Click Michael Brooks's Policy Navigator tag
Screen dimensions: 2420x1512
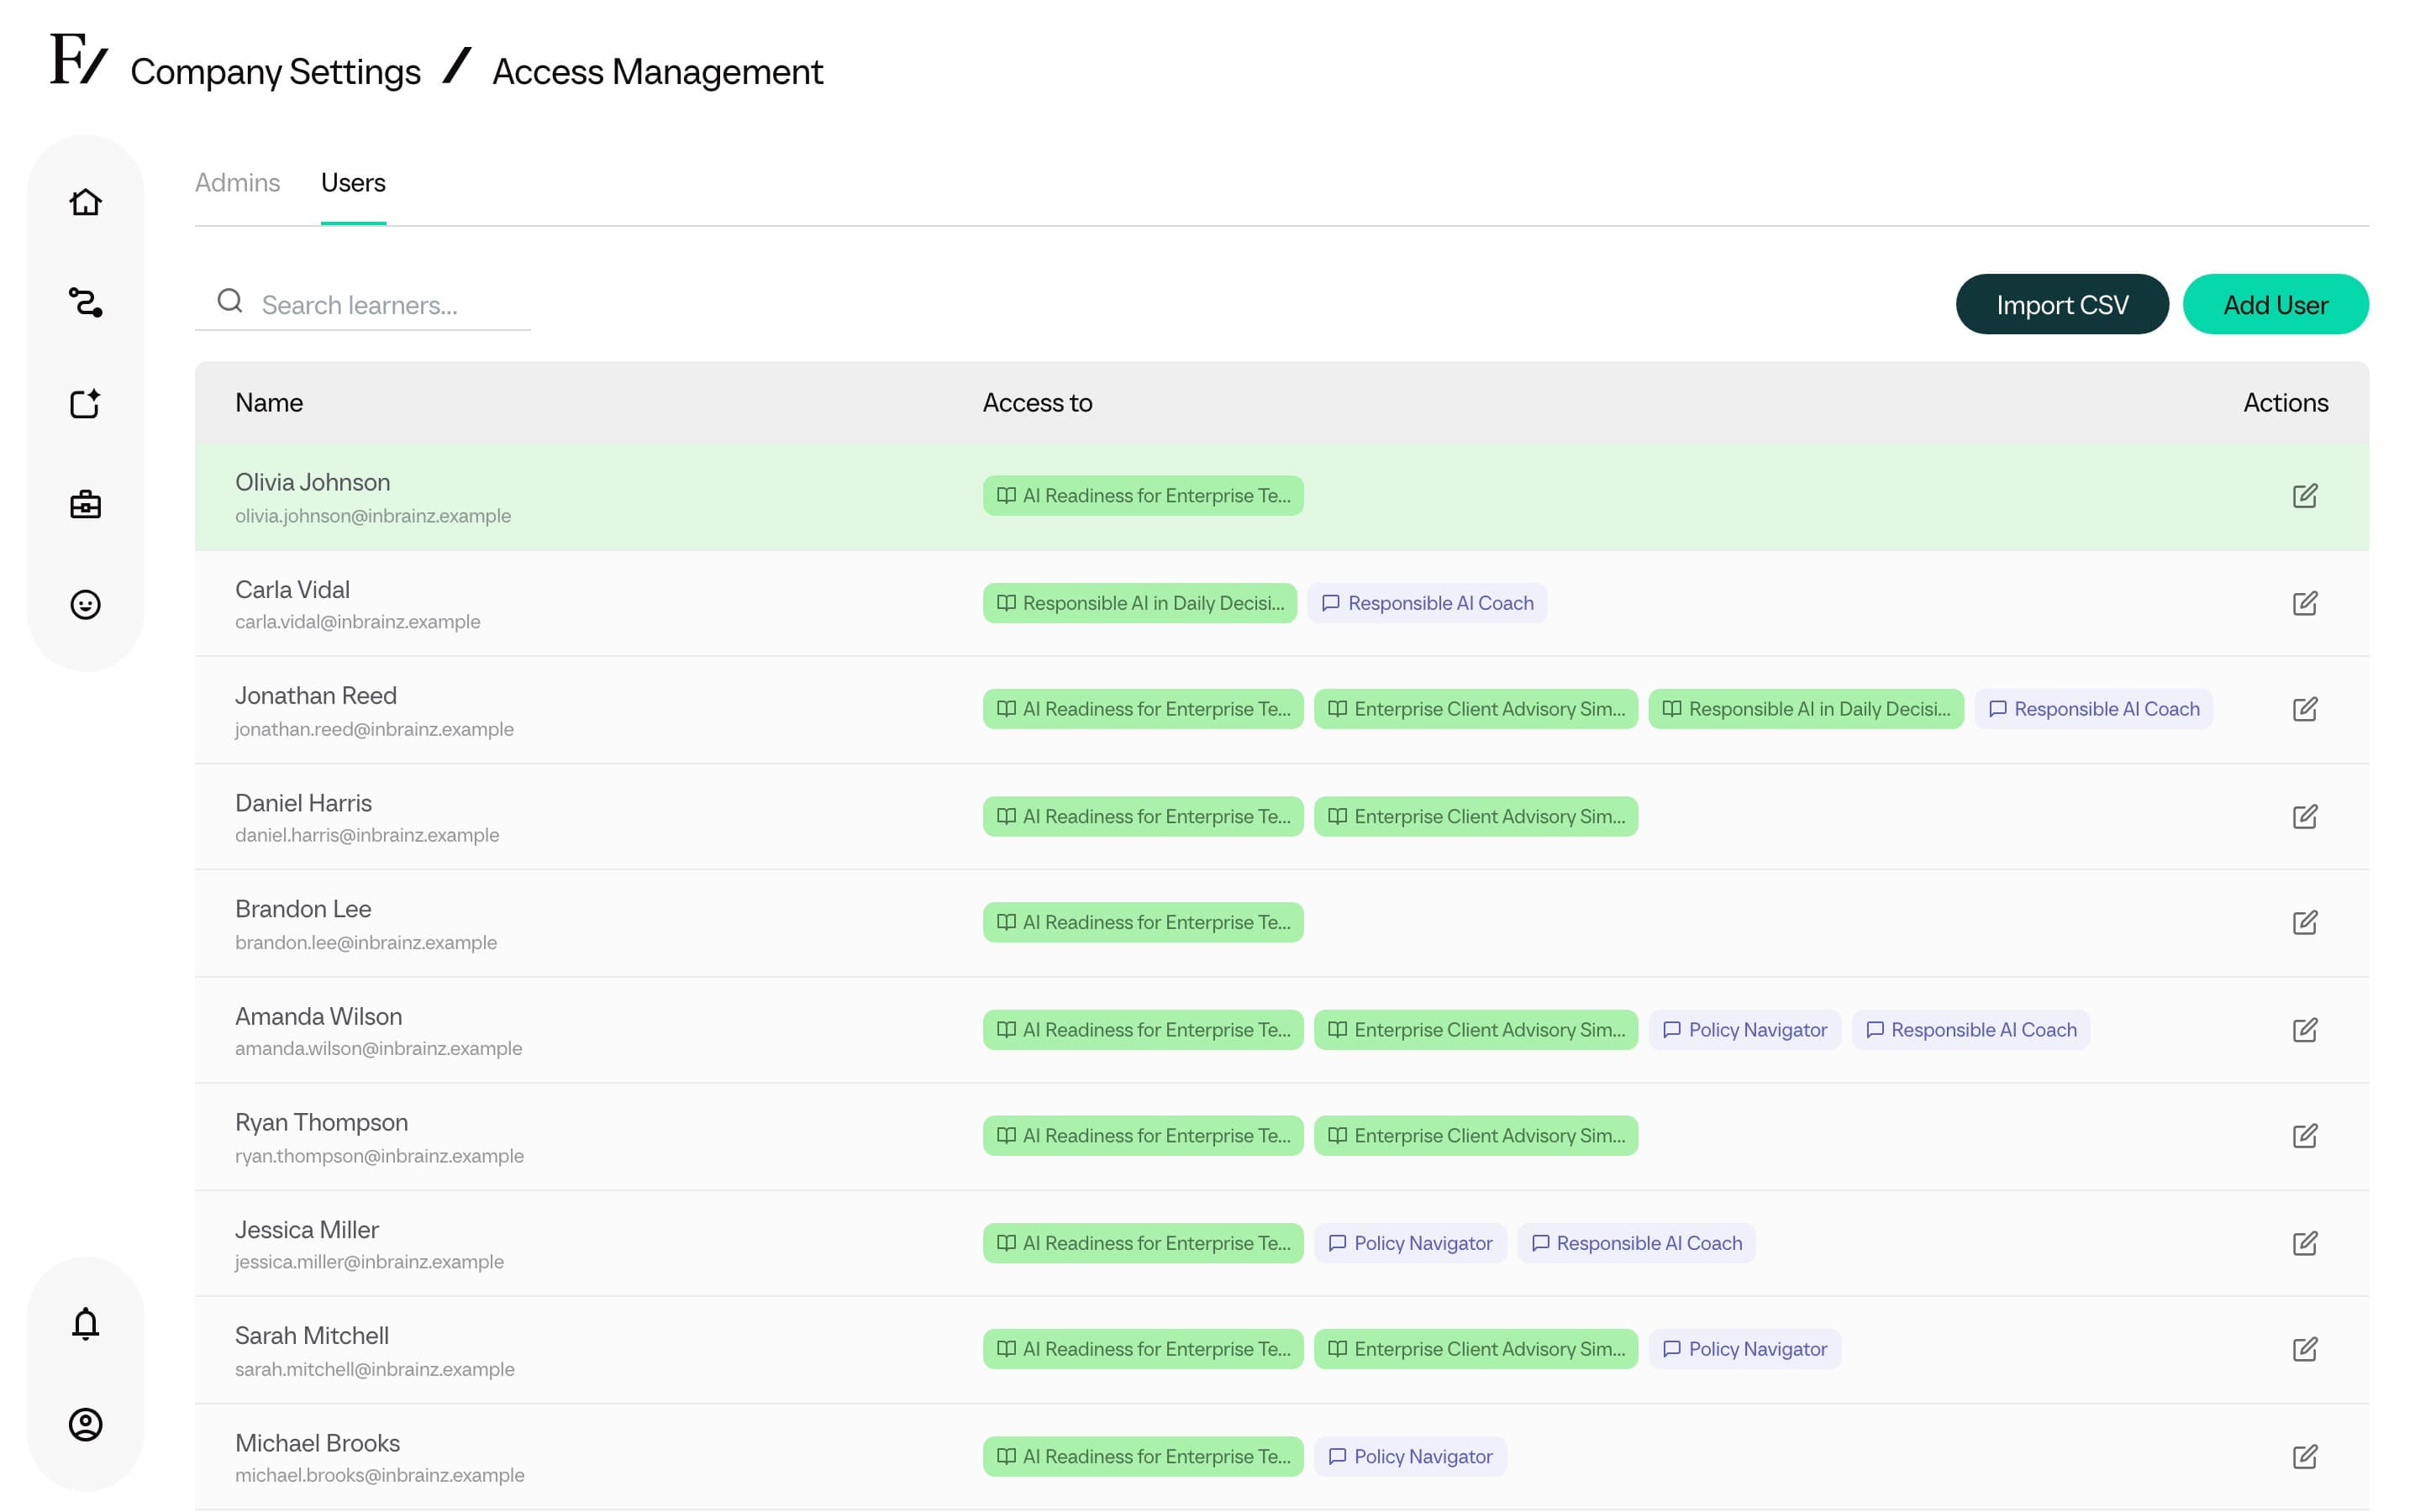(x=1410, y=1456)
